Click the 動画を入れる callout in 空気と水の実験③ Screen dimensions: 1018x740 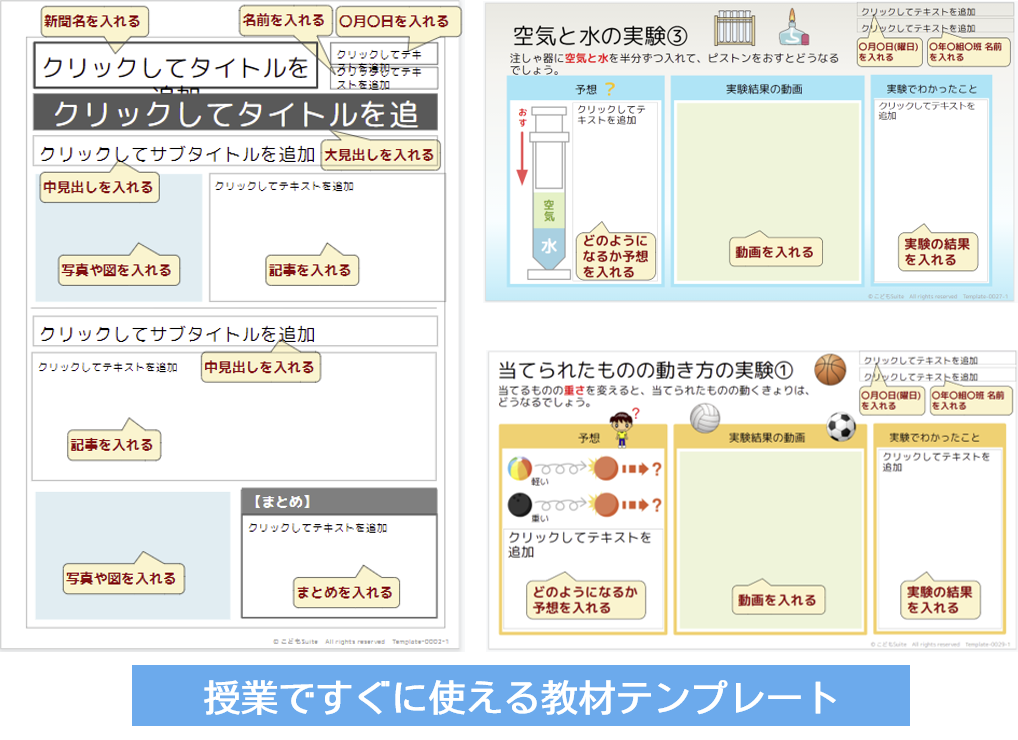click(775, 253)
